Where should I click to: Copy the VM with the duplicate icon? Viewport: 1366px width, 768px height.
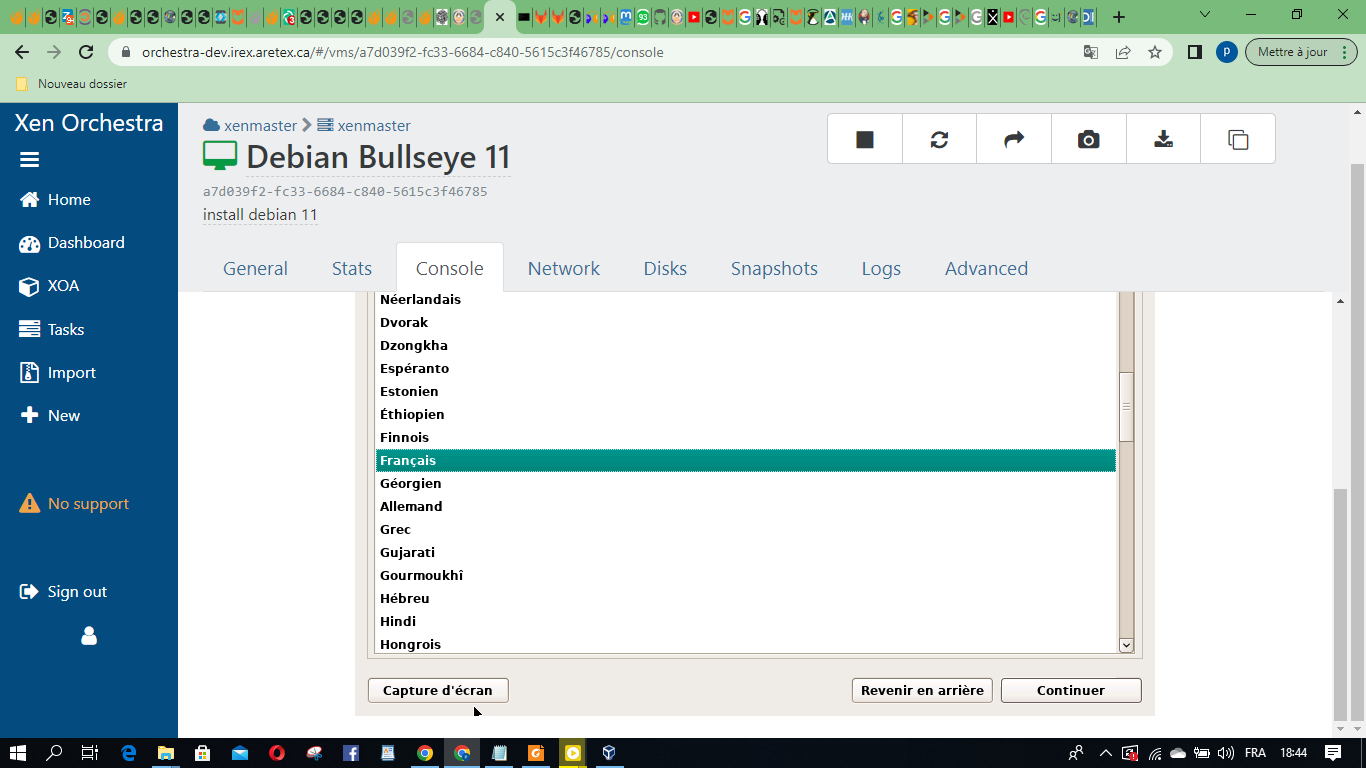tap(1238, 139)
